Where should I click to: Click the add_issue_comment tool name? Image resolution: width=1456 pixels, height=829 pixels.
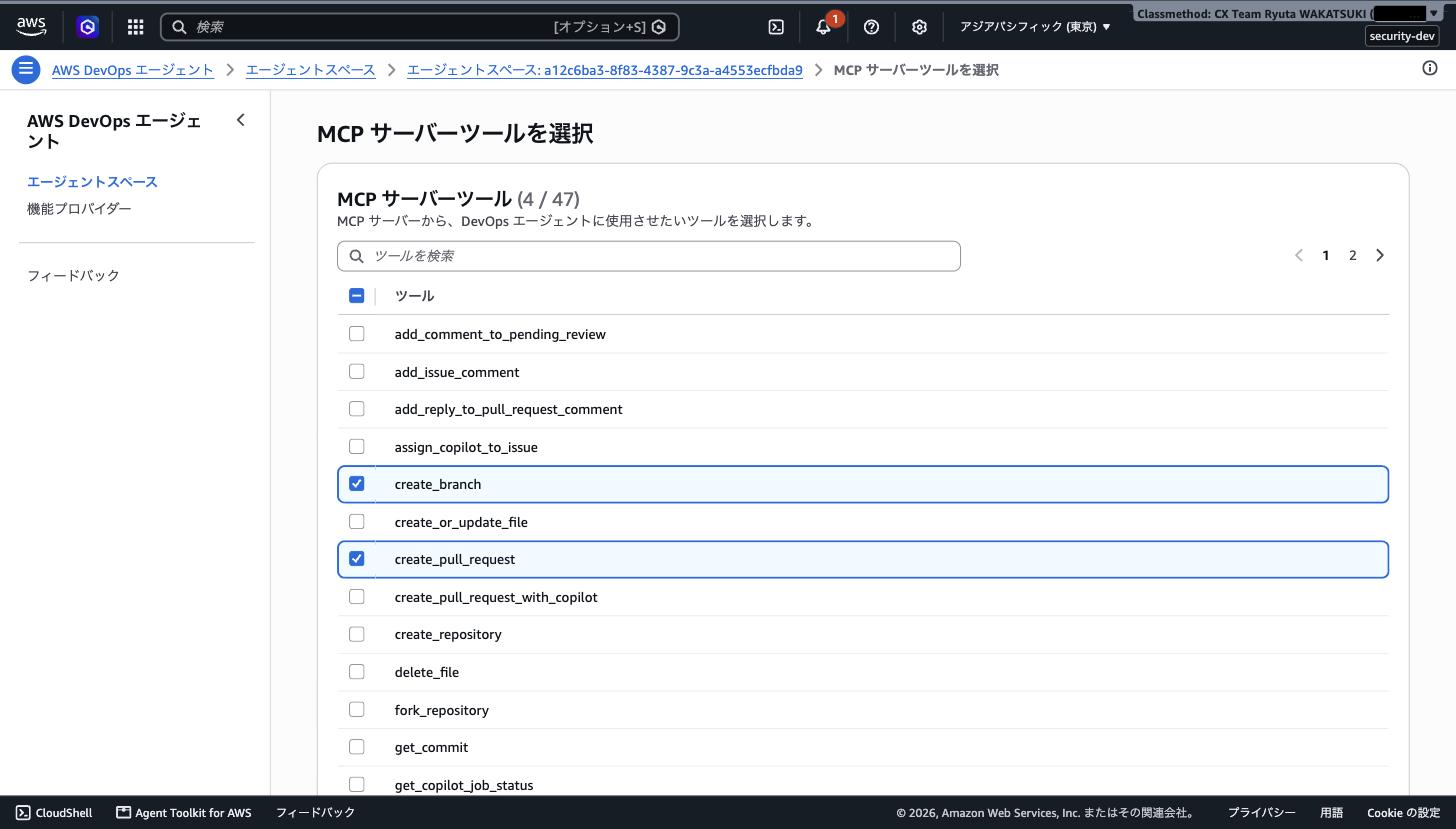coord(457,372)
